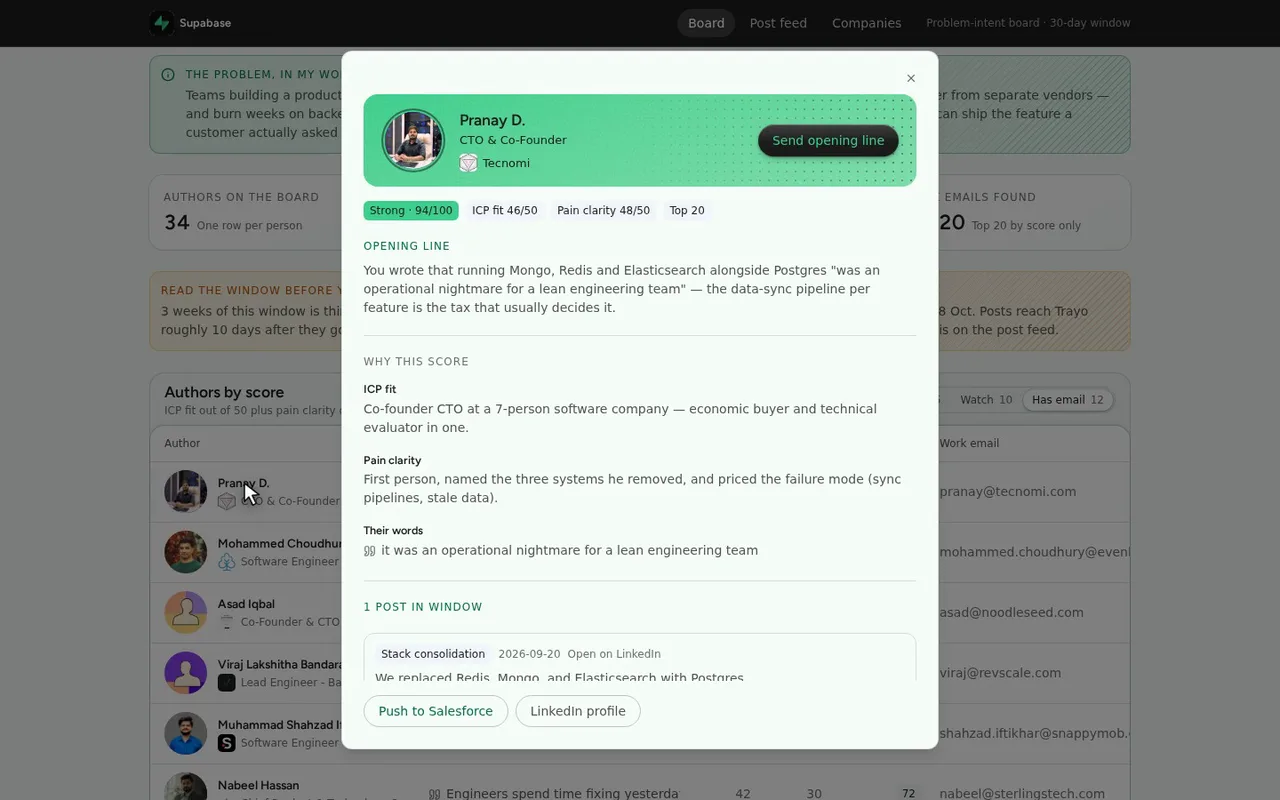Click Asad Iqbal's avatar in the table

click(186, 612)
